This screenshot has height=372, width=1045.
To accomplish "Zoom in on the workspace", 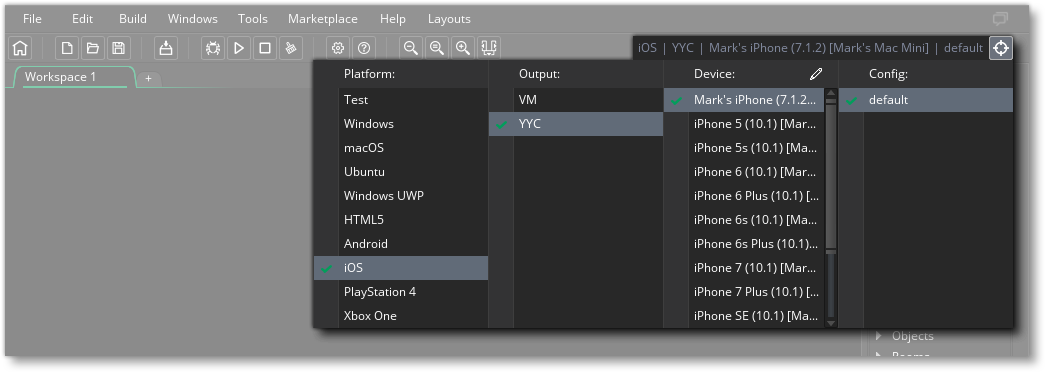I will coord(463,48).
